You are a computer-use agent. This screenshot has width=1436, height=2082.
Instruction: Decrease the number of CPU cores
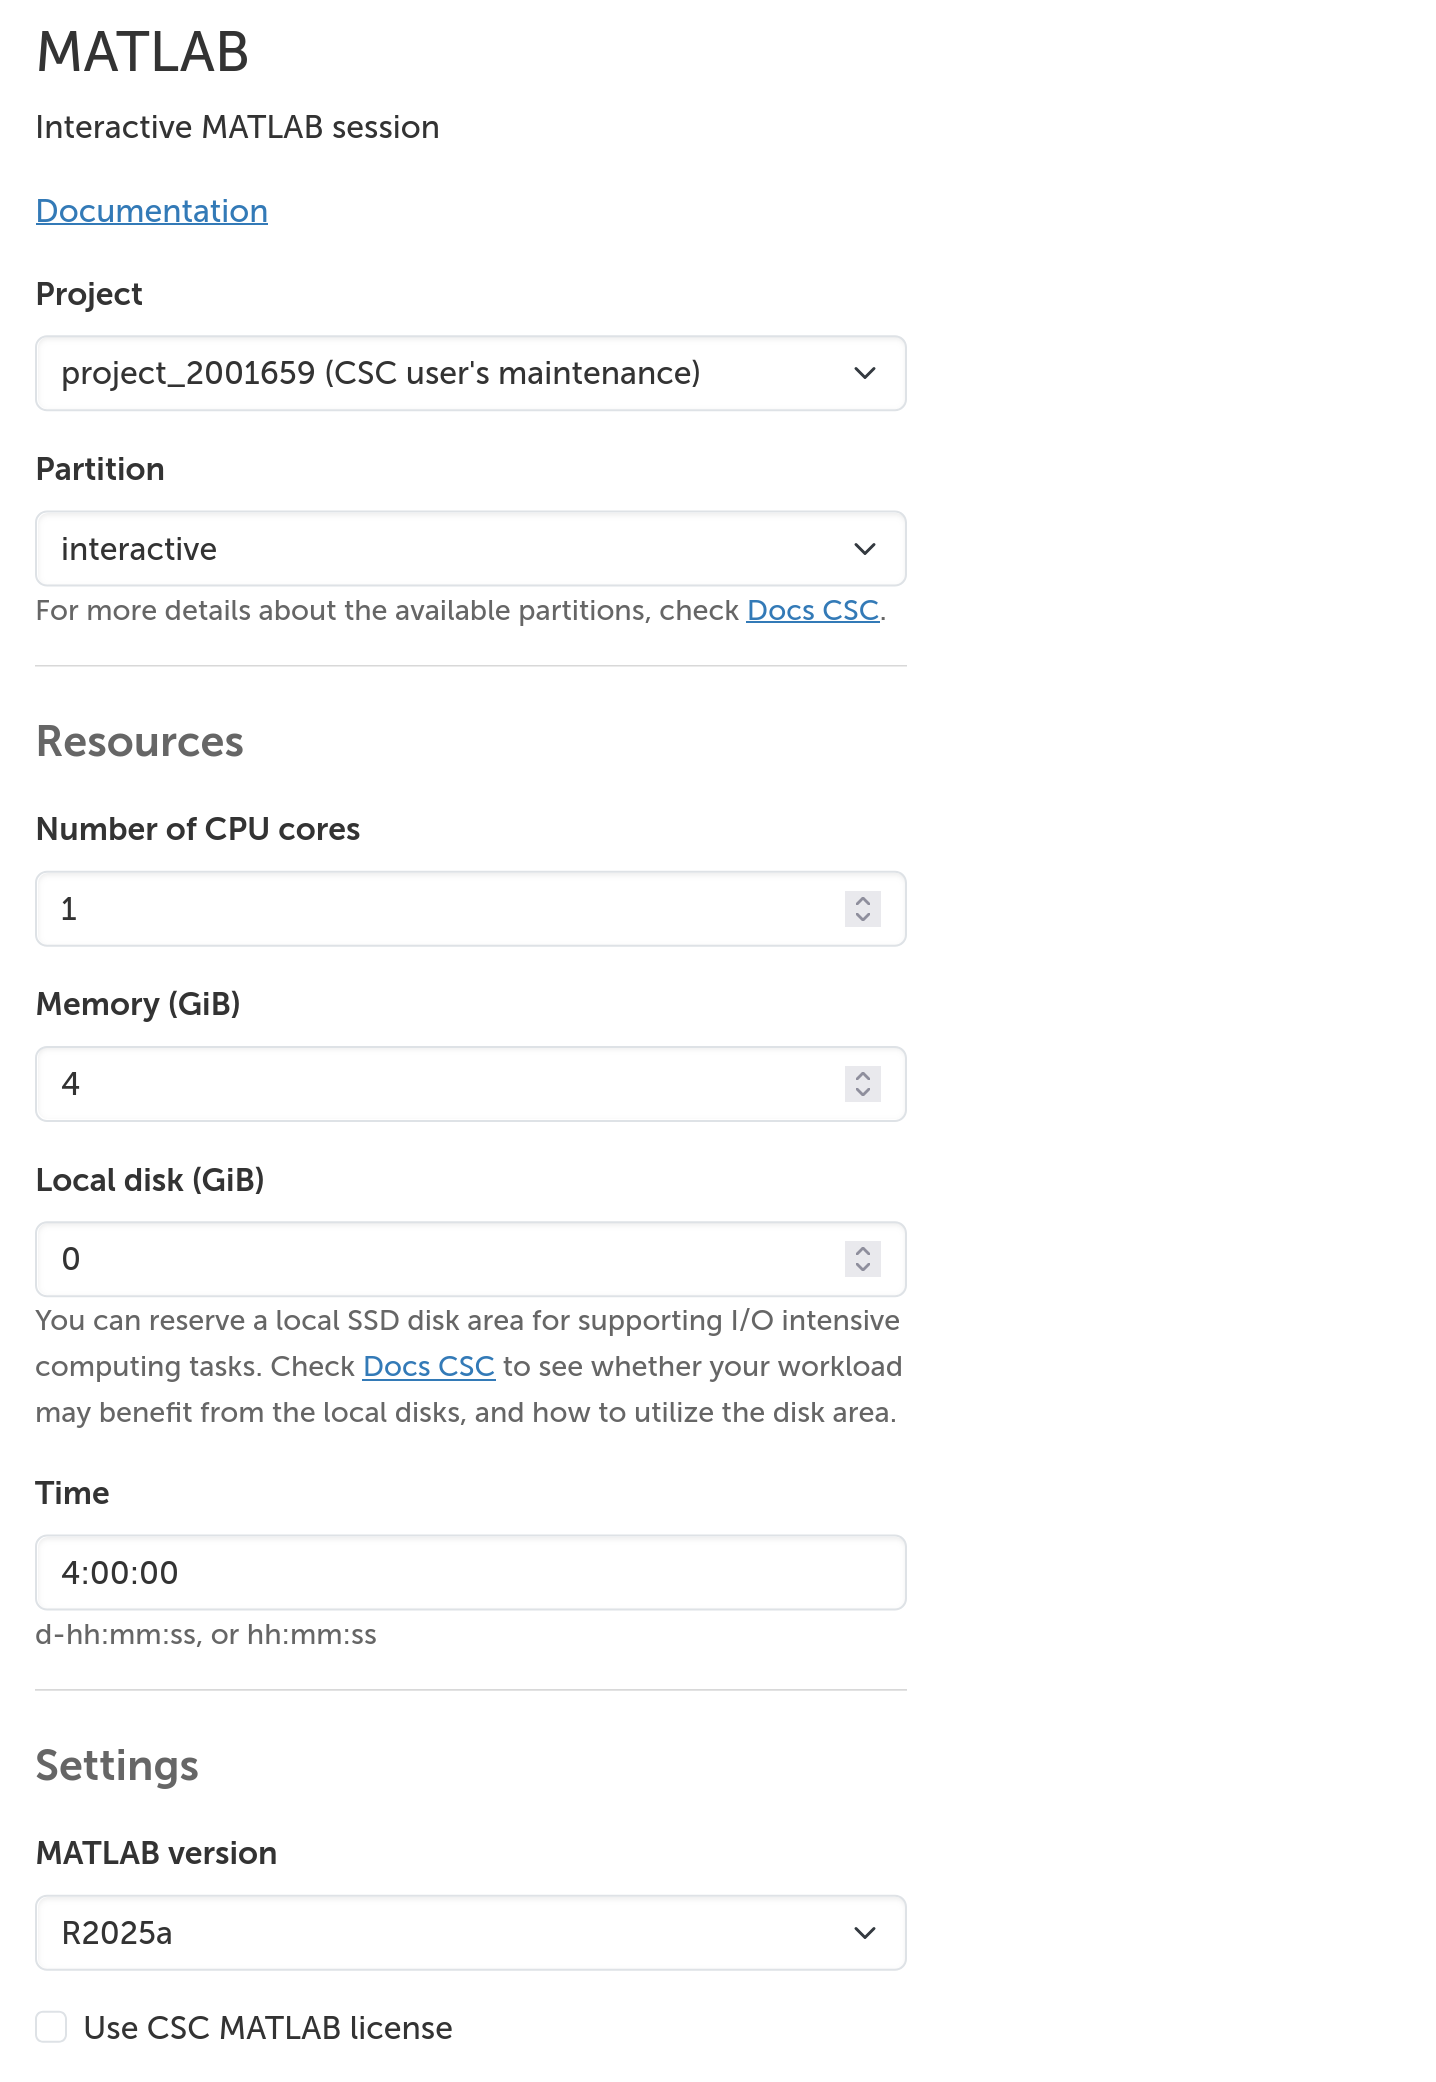click(863, 917)
